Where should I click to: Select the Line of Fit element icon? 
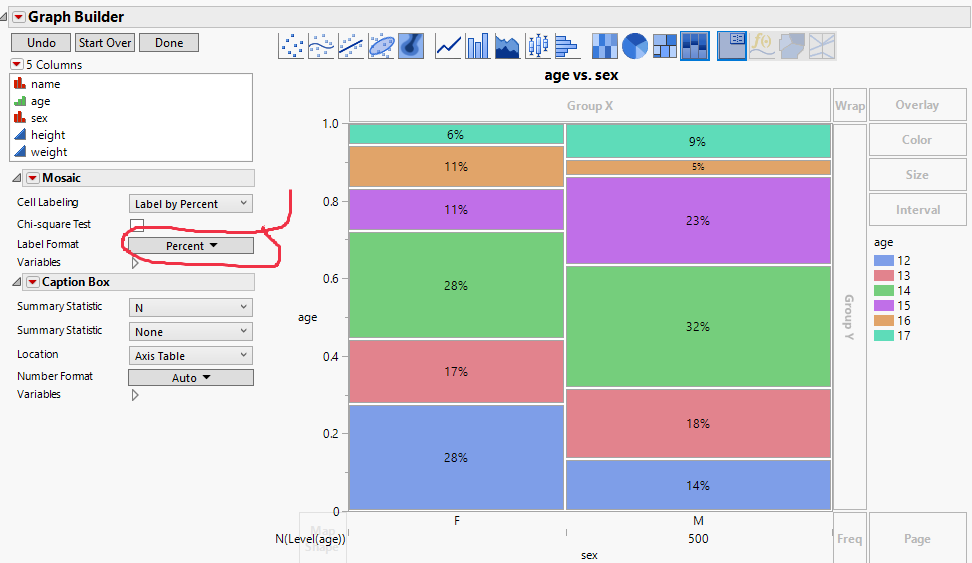(x=351, y=46)
